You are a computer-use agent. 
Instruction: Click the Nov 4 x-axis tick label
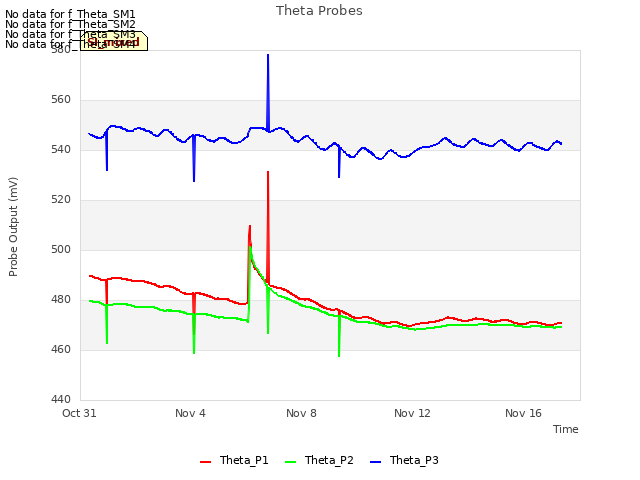pos(190,413)
